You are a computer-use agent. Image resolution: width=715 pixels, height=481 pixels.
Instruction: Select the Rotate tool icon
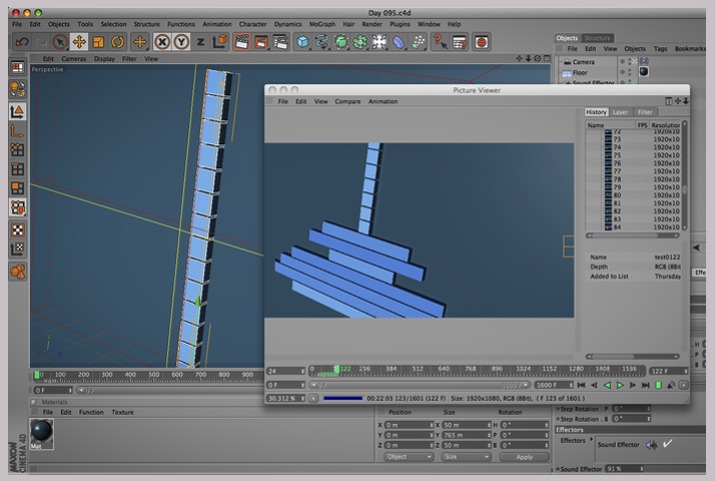(x=117, y=42)
